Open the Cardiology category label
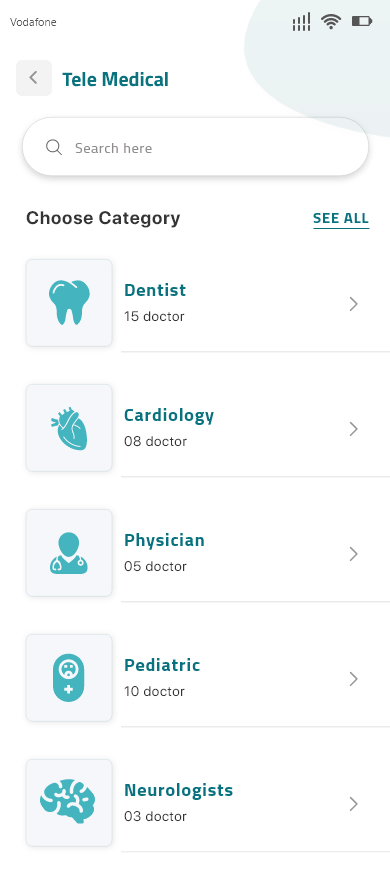The height and width of the screenshot is (875, 390). point(169,416)
